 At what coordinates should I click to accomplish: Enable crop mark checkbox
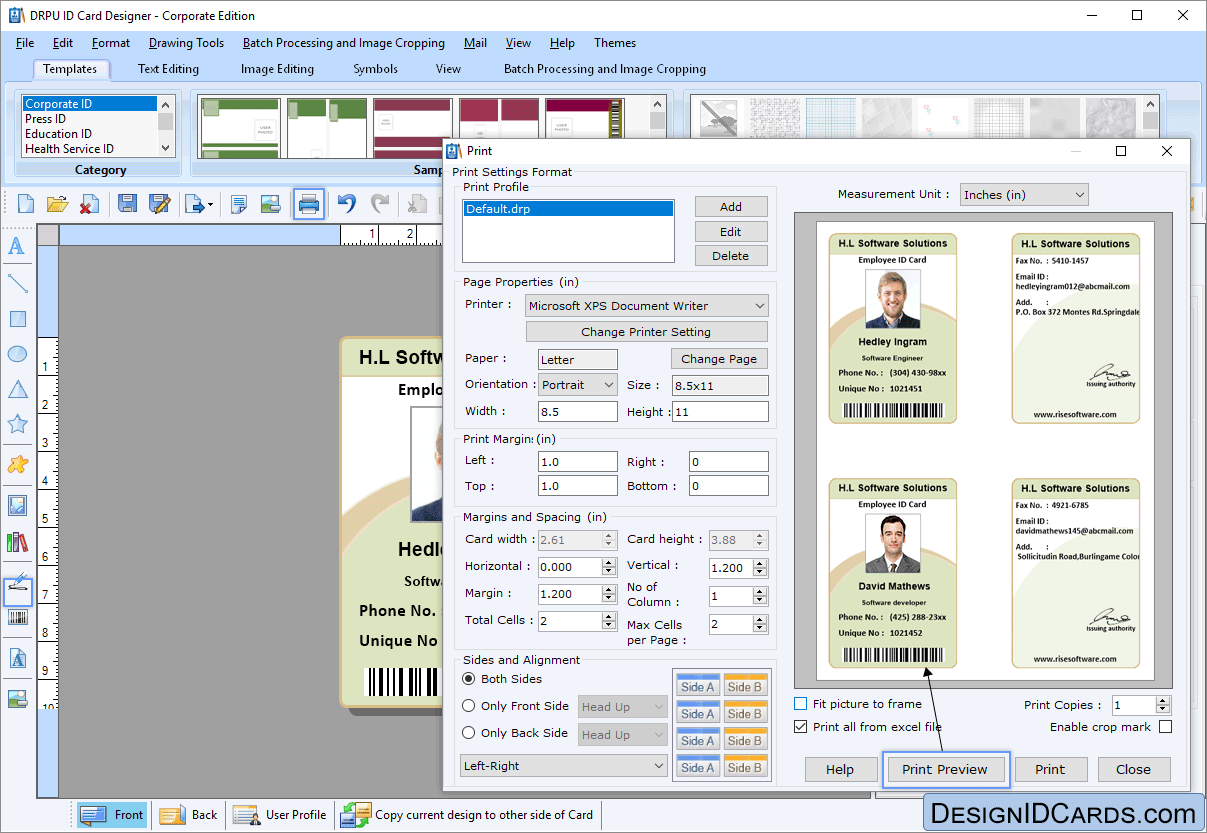1165,727
